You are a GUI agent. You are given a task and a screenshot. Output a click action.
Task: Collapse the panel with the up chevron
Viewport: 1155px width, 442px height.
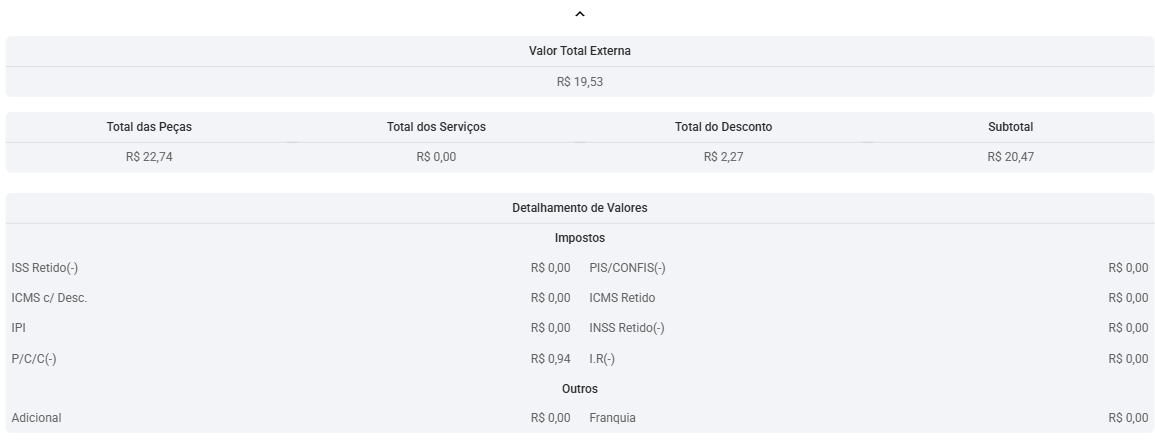tap(580, 14)
